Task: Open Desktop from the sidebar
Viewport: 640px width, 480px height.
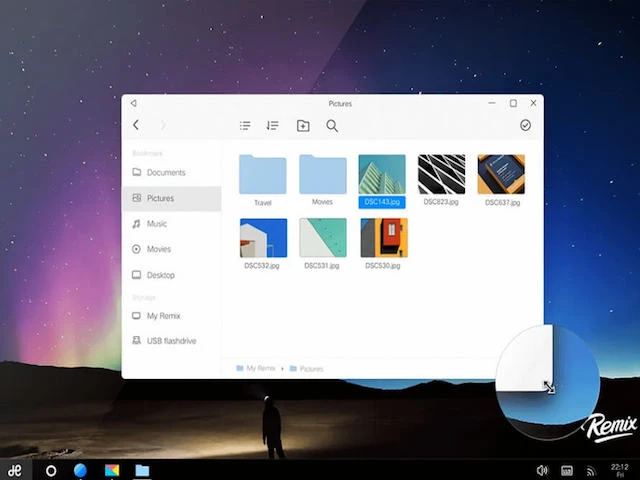Action: point(160,275)
